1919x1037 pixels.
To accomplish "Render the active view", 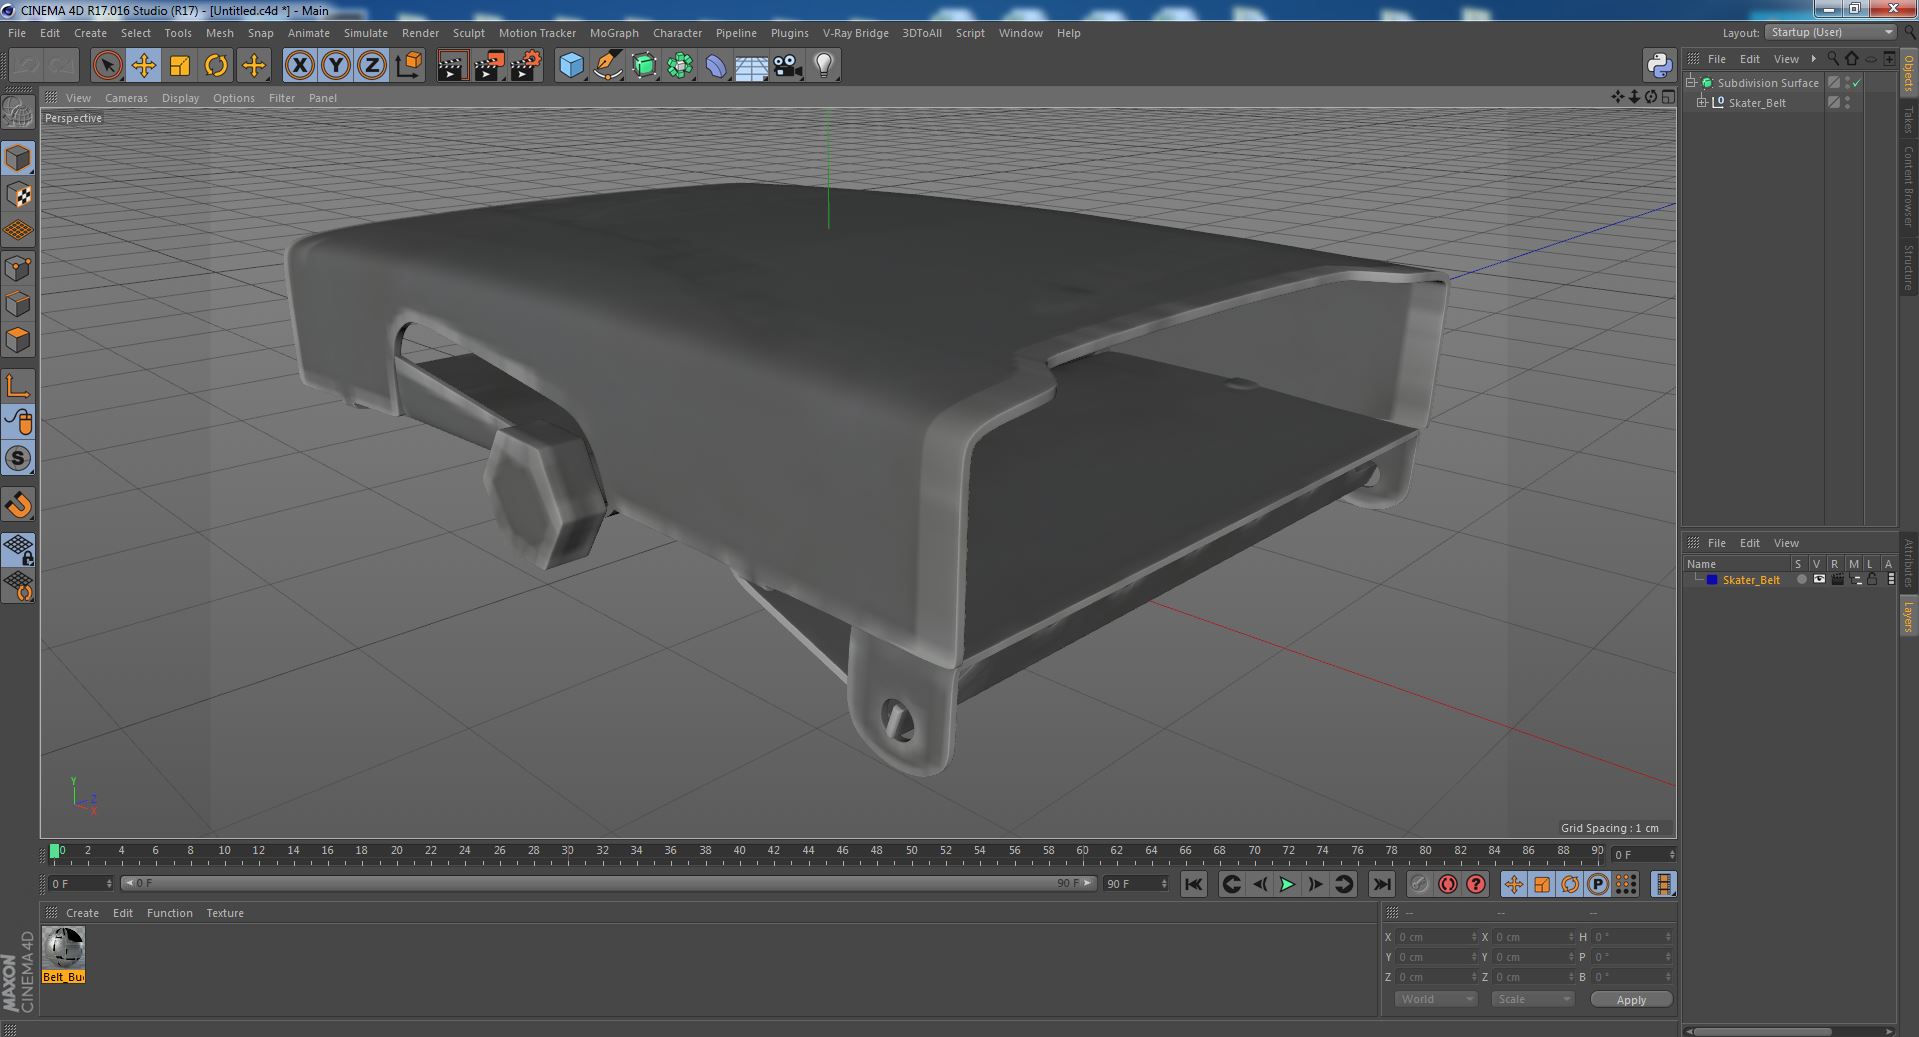I will 452,66.
